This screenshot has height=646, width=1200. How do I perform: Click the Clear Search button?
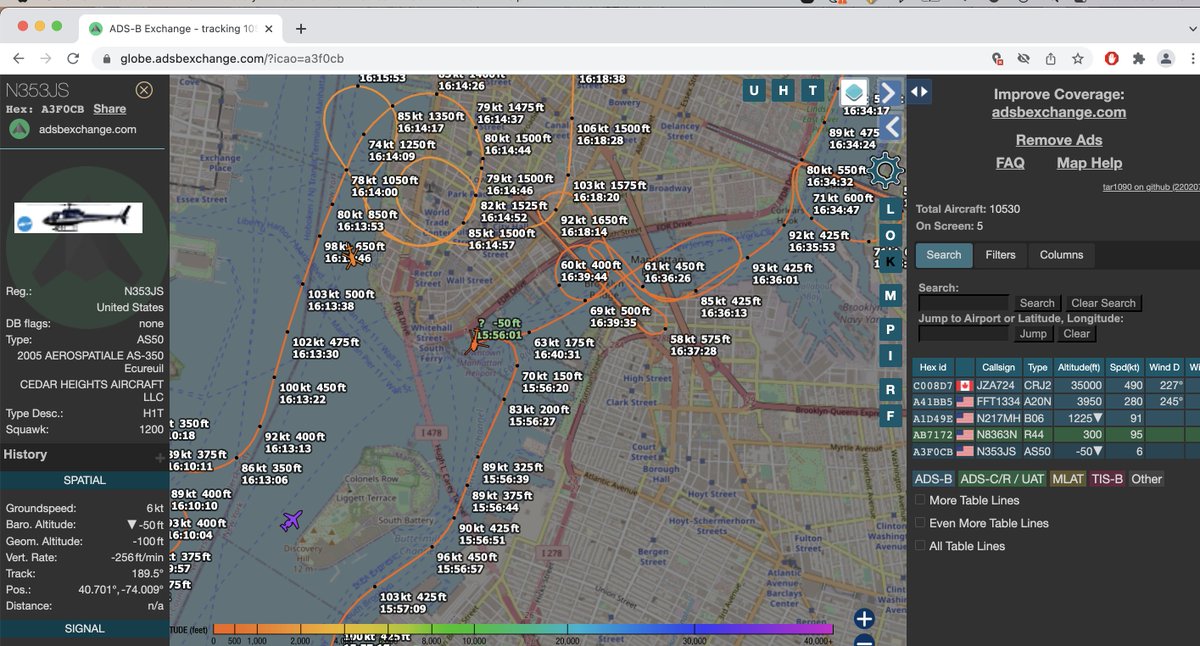(x=1103, y=303)
